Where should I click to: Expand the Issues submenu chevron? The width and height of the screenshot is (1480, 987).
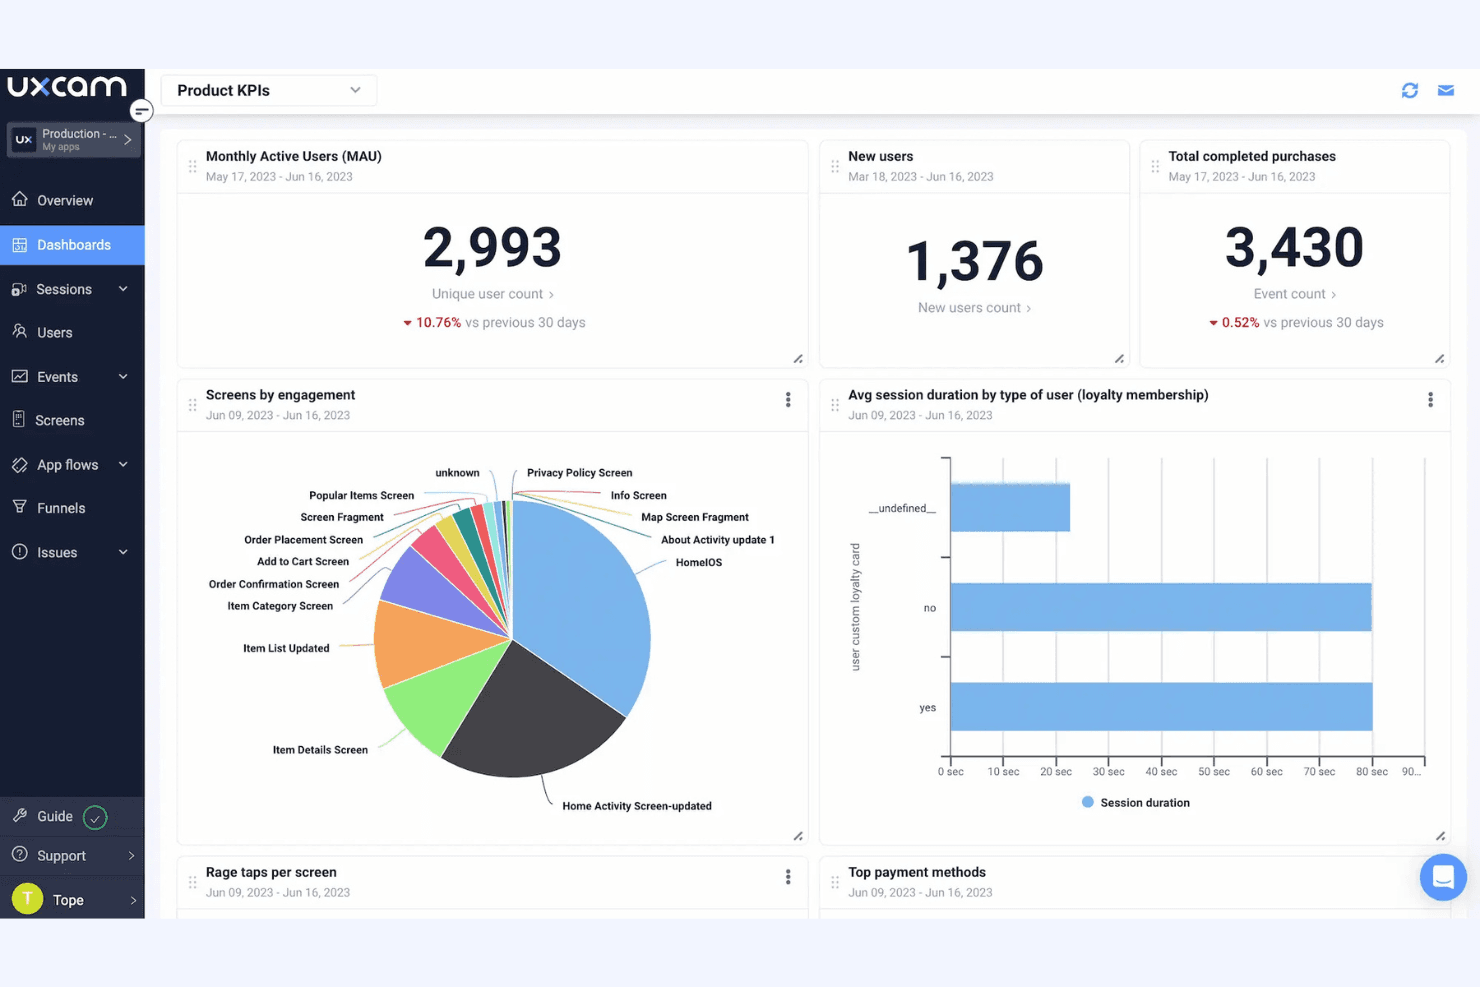[x=123, y=552]
